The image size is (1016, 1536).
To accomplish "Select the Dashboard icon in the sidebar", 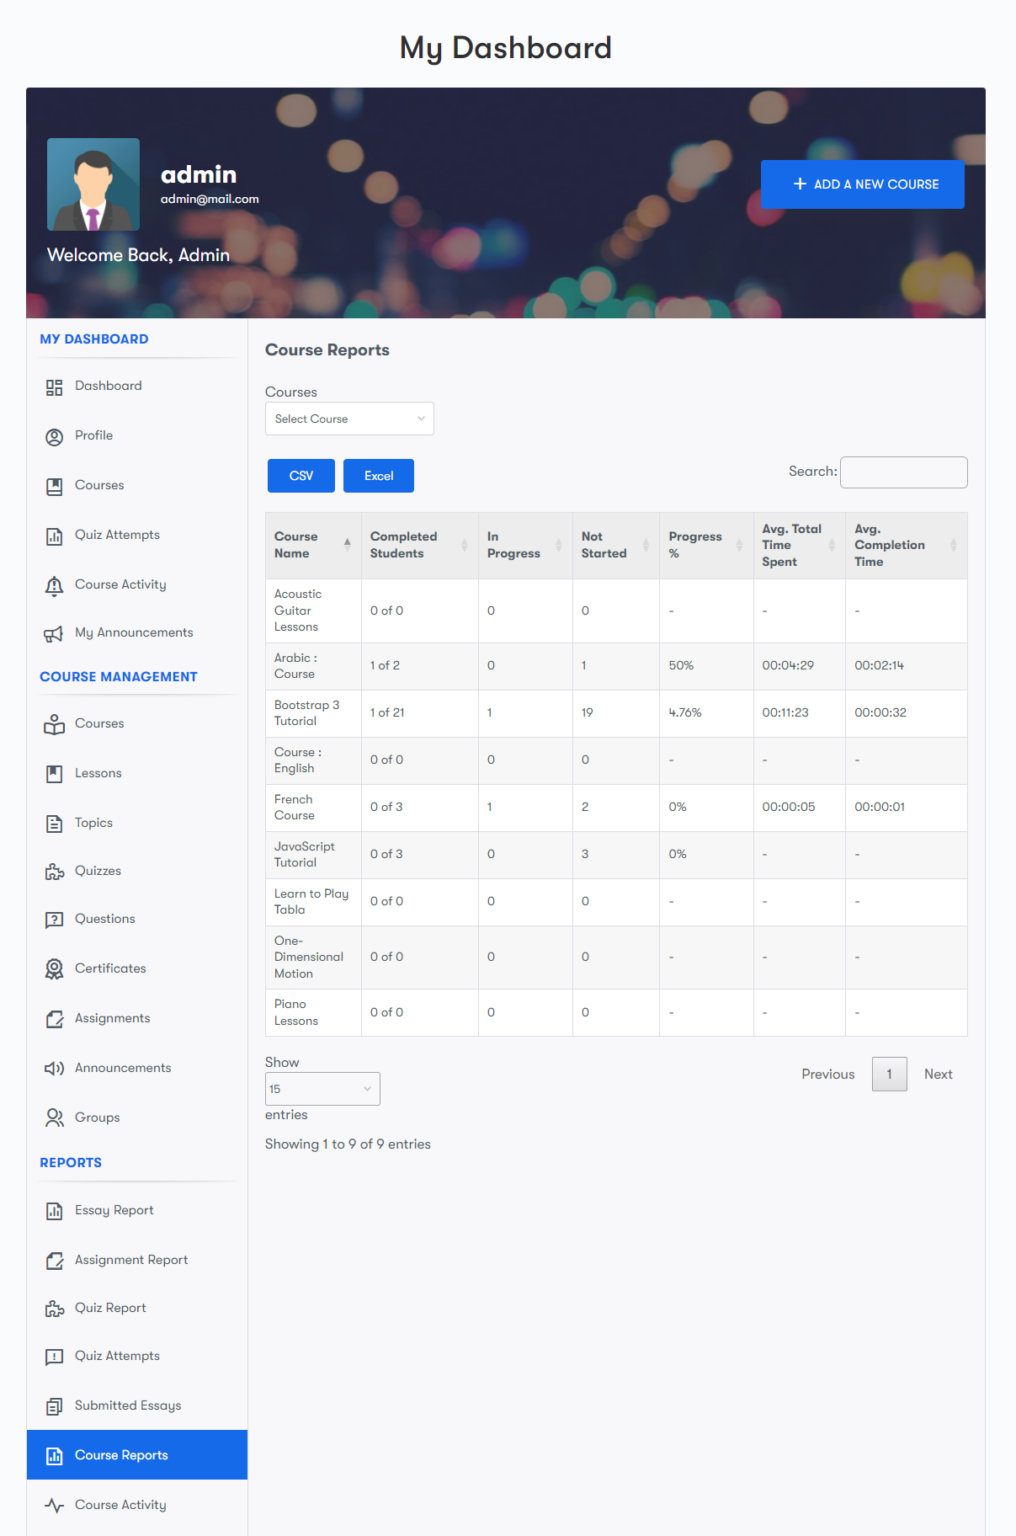I will 54,386.
